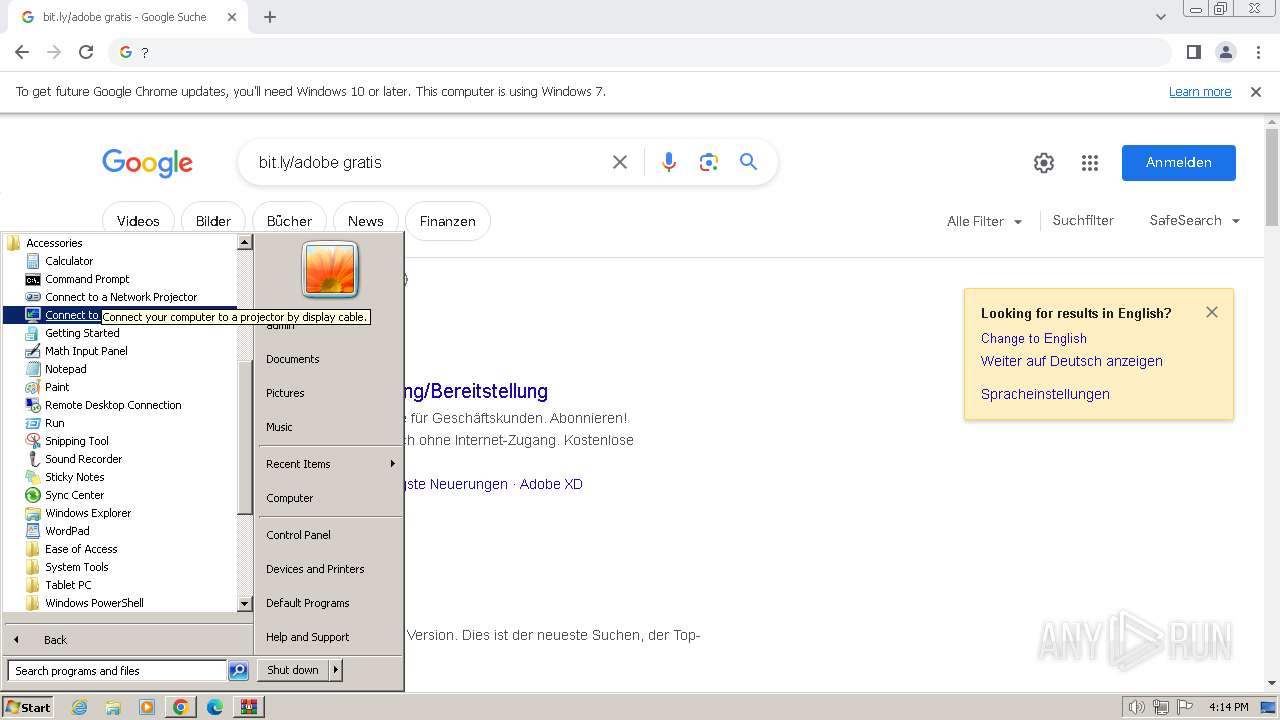Expand the System Tools folder
Screen dimensions: 1280x720
[76, 567]
